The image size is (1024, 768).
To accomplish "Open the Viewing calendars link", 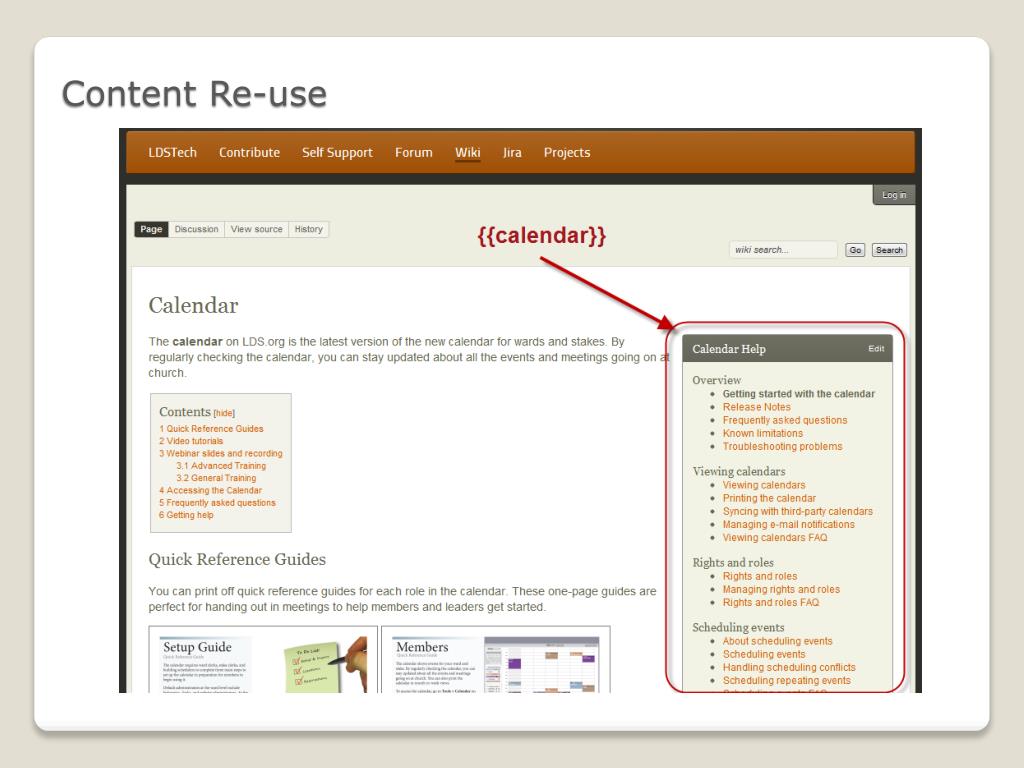I will 764,485.
